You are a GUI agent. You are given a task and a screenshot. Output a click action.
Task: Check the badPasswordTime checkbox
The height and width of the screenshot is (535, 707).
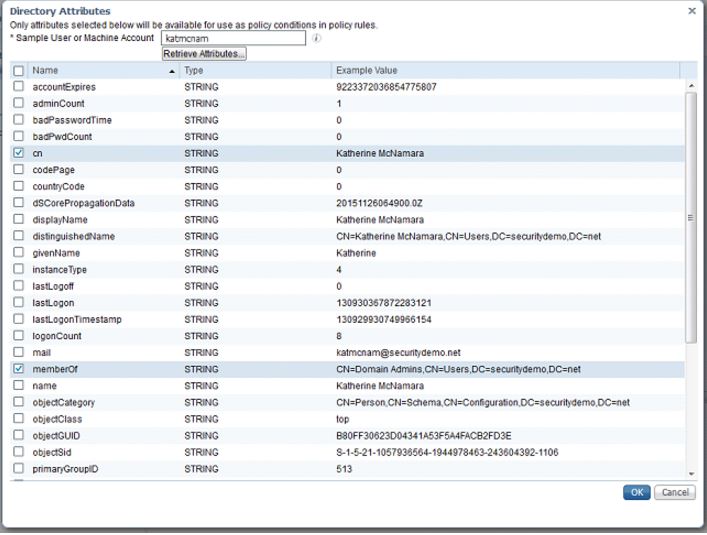point(18,120)
